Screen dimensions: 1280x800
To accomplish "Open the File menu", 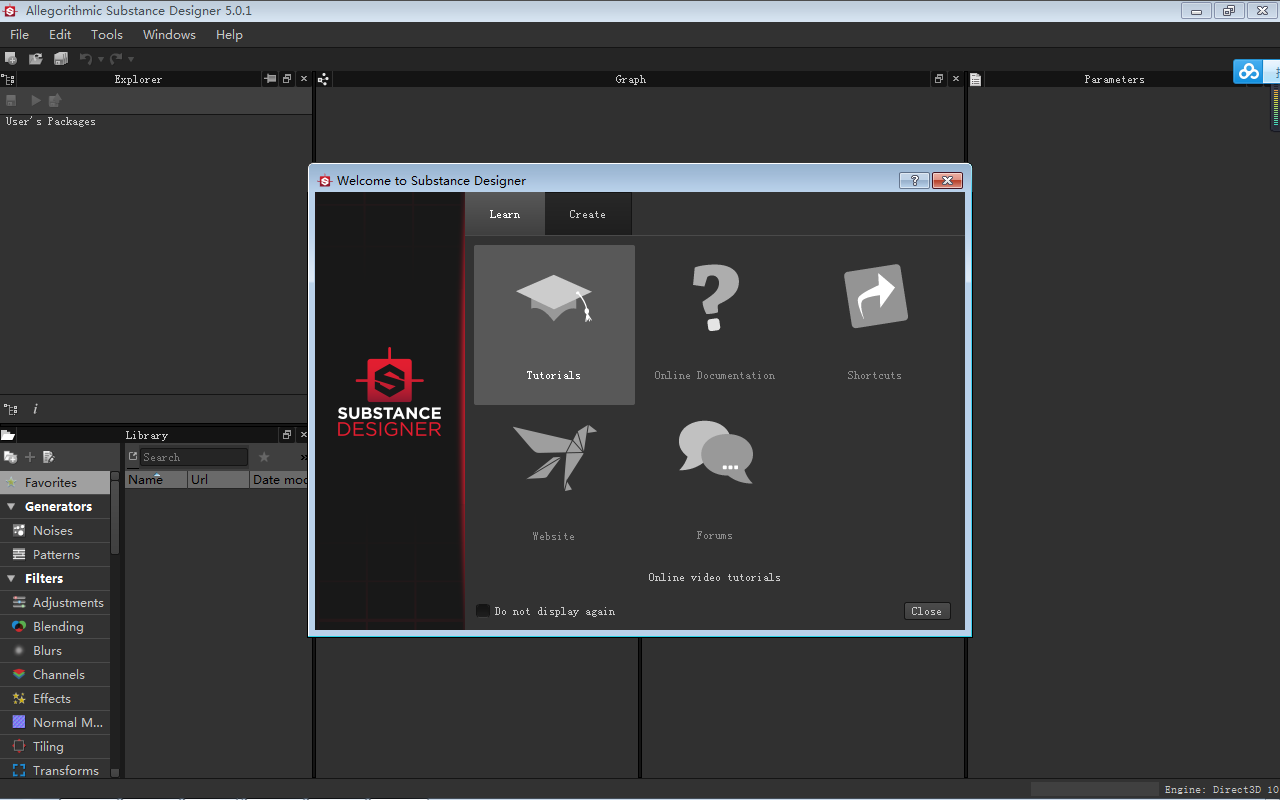I will 19,34.
